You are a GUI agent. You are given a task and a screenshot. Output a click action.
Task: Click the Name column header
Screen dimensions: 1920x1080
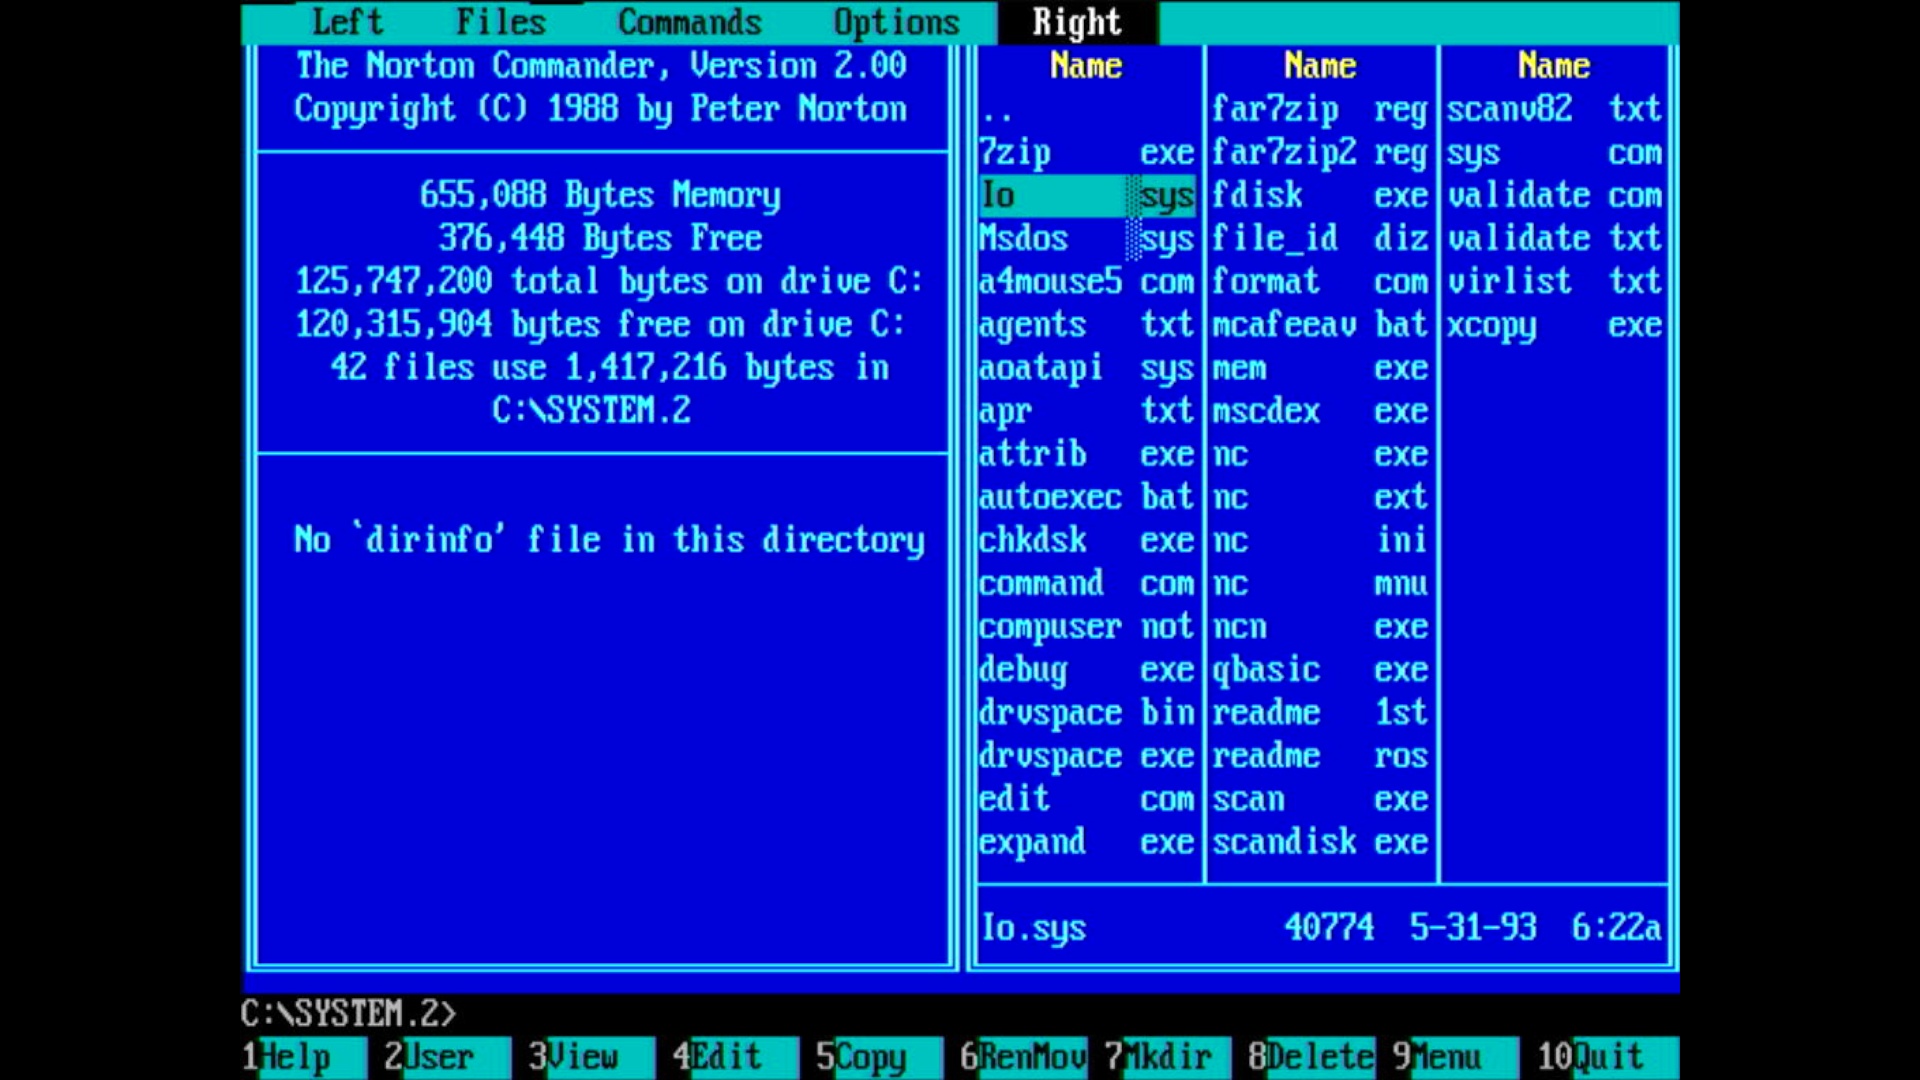(1084, 66)
